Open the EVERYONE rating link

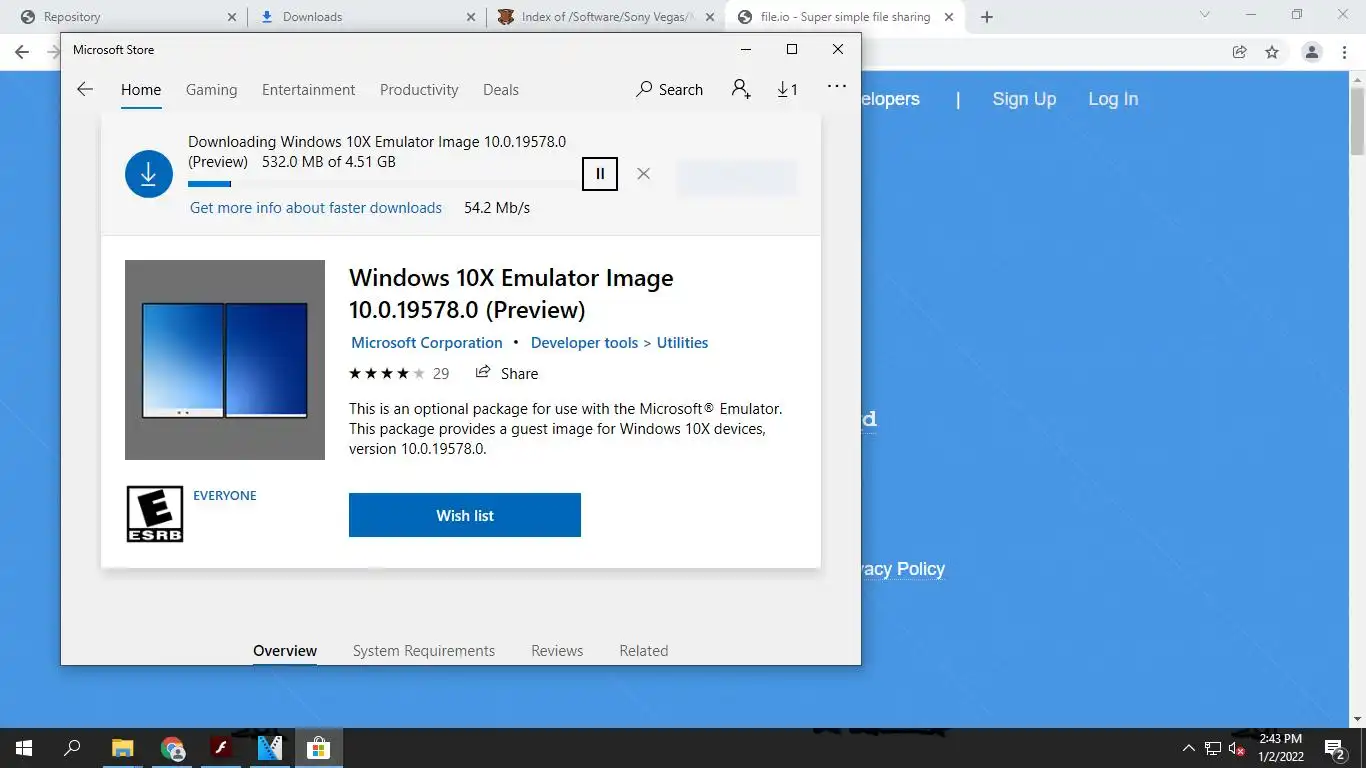(x=225, y=495)
